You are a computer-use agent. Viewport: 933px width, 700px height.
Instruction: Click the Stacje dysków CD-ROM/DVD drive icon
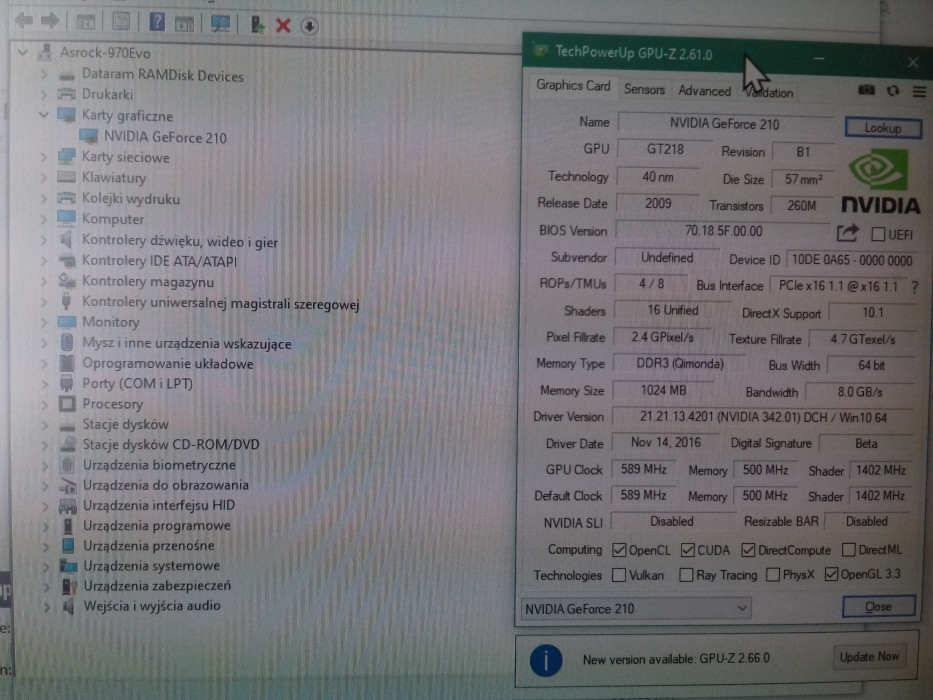68,444
